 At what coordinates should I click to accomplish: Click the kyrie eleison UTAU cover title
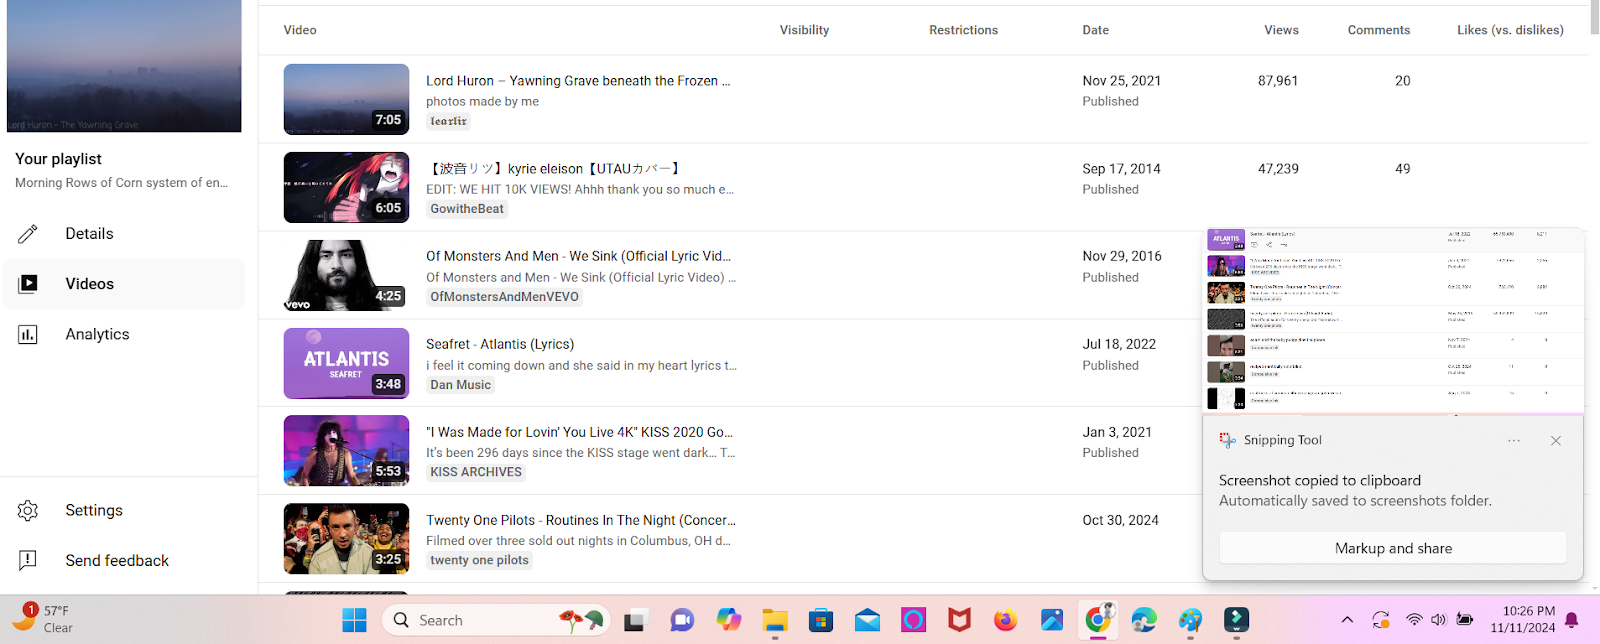[x=554, y=169]
